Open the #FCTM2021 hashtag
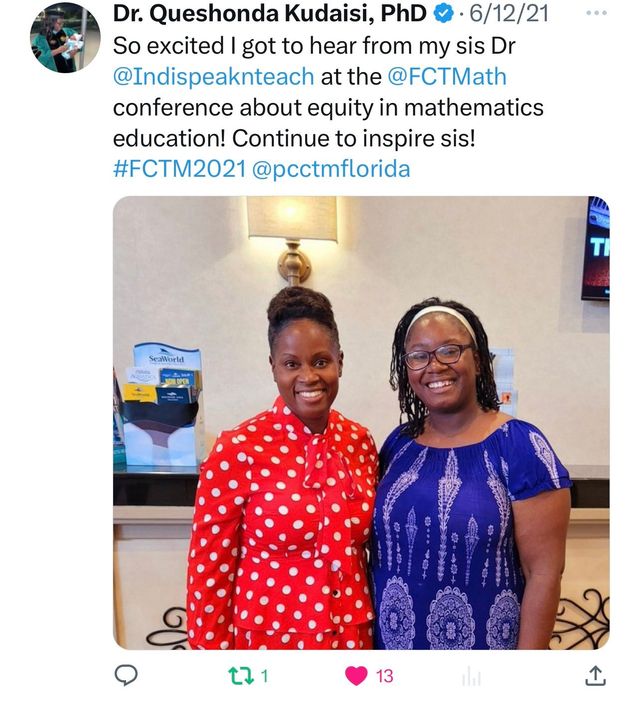640x707 pixels. (x=180, y=169)
